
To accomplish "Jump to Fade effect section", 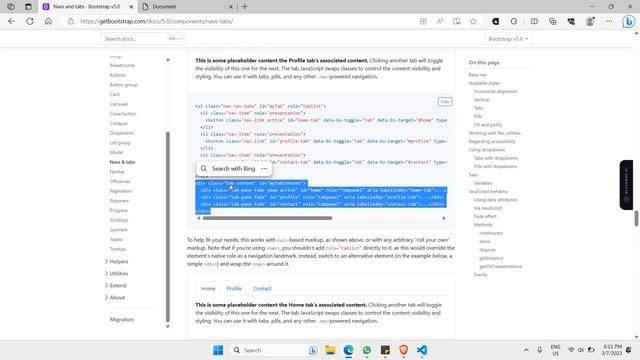I will (485, 216).
